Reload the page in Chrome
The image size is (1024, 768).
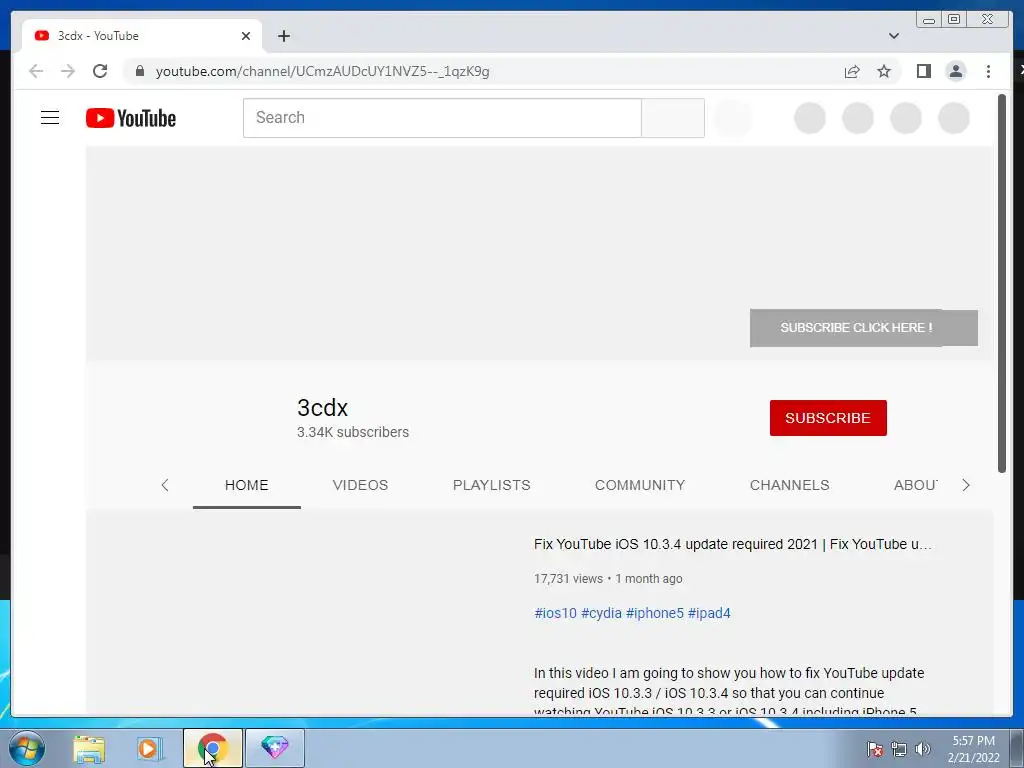pos(100,71)
